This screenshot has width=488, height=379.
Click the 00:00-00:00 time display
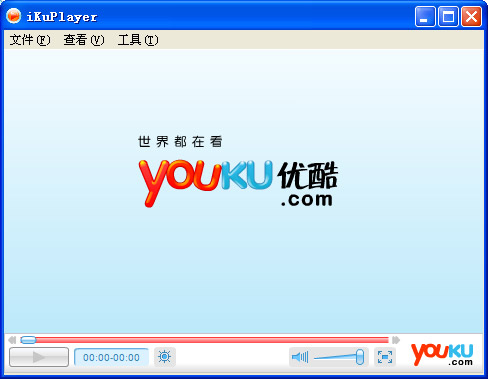pos(111,357)
